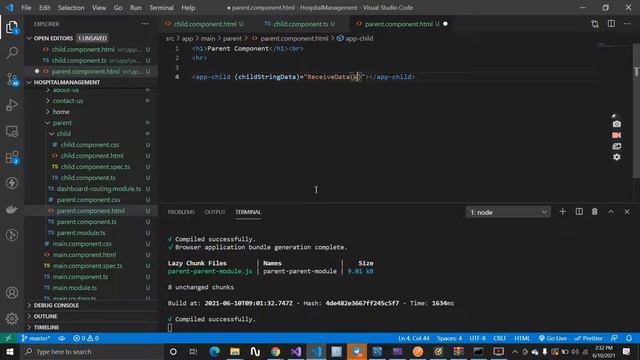640x360 pixels.
Task: Open the Explorer view in activity bar
Action: coord(12,27)
